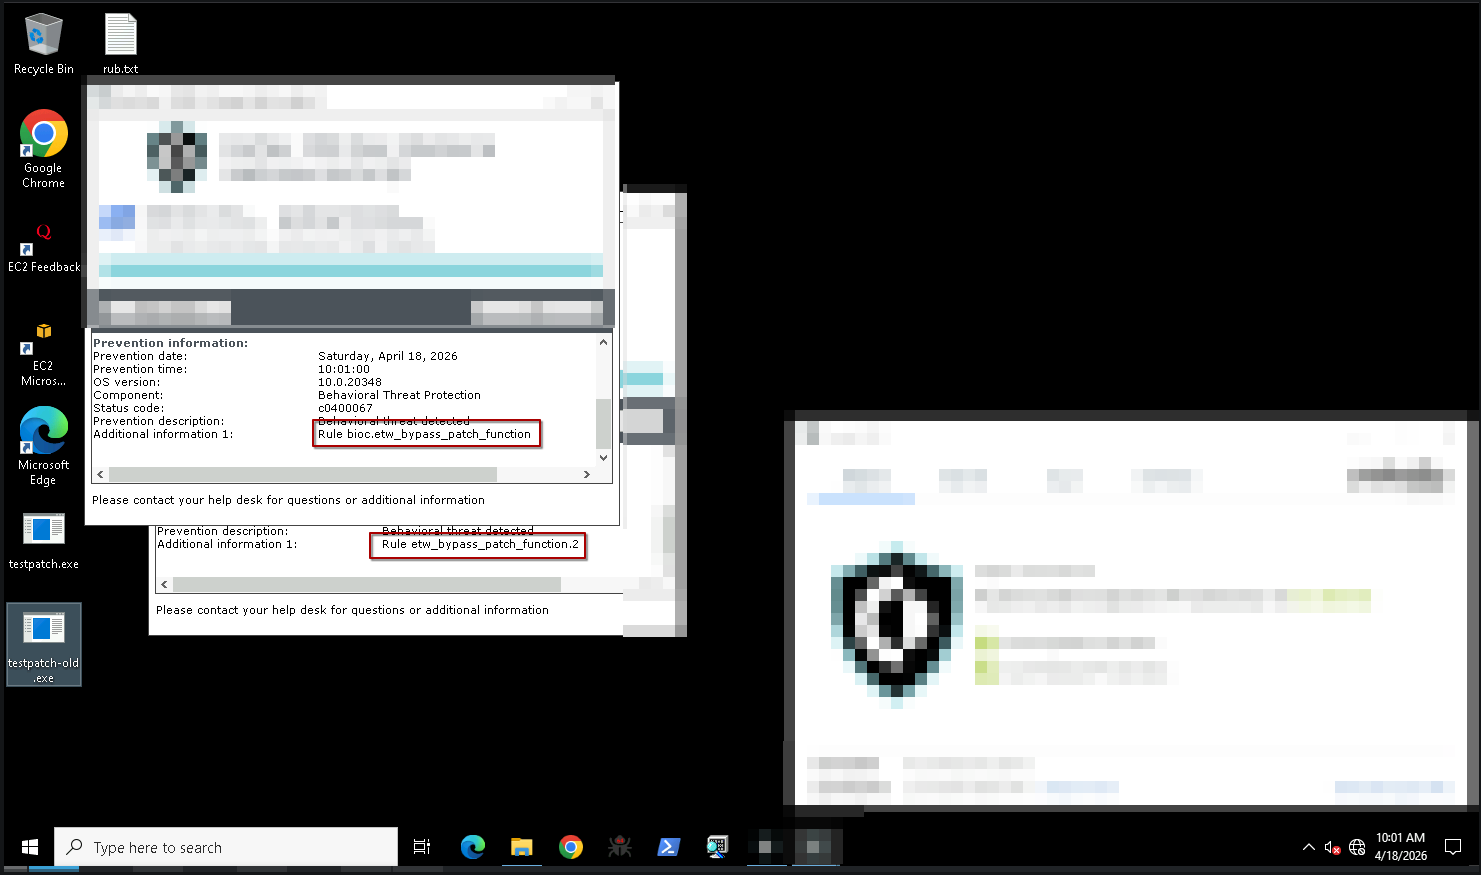Viewport: 1481px width, 875px height.
Task: Open File Explorer from the taskbar
Action: [522, 847]
